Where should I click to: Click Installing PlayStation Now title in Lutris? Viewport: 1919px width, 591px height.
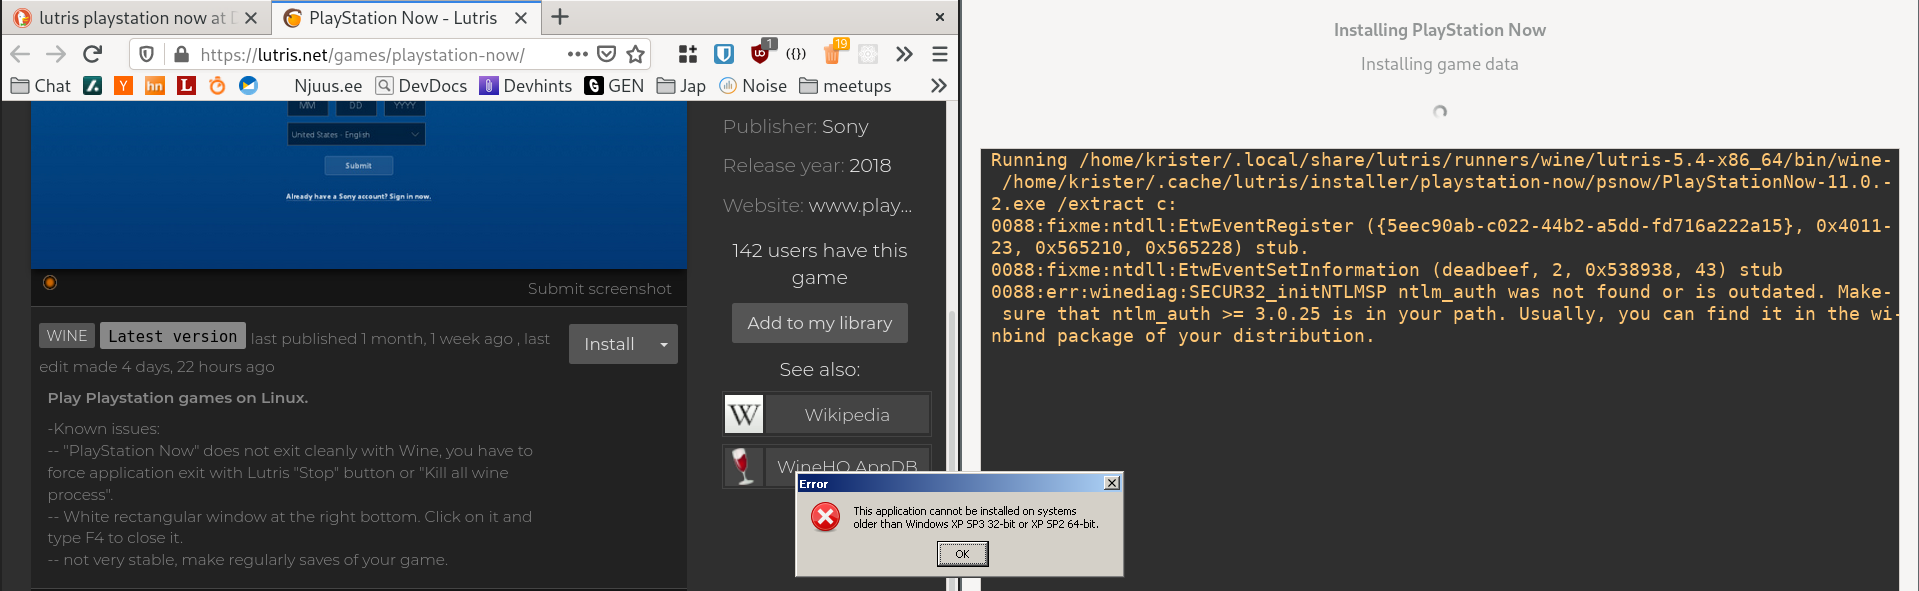point(1439,30)
